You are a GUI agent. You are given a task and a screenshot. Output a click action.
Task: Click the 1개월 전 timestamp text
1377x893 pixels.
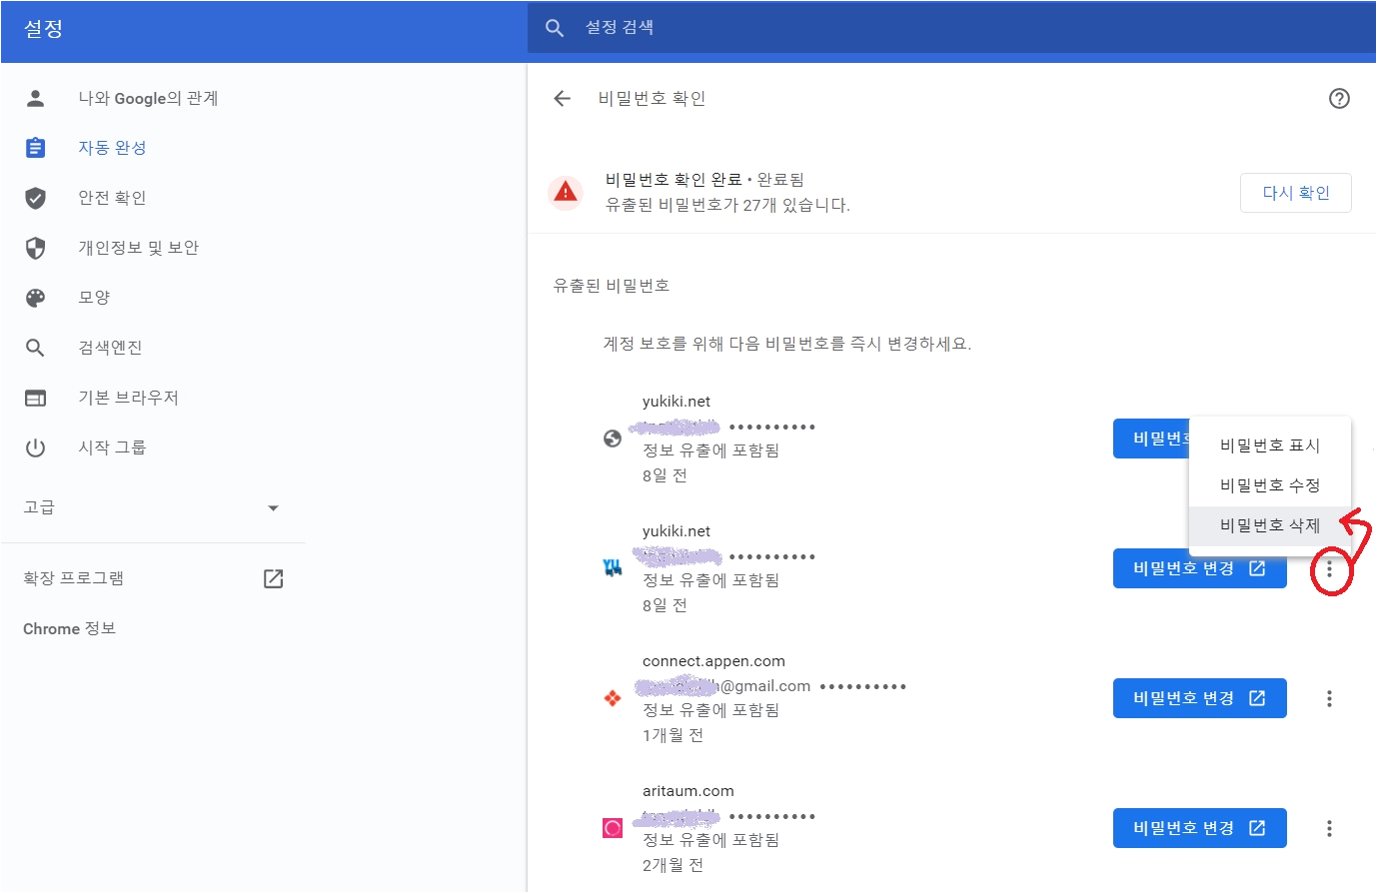pyautogui.click(x=673, y=735)
